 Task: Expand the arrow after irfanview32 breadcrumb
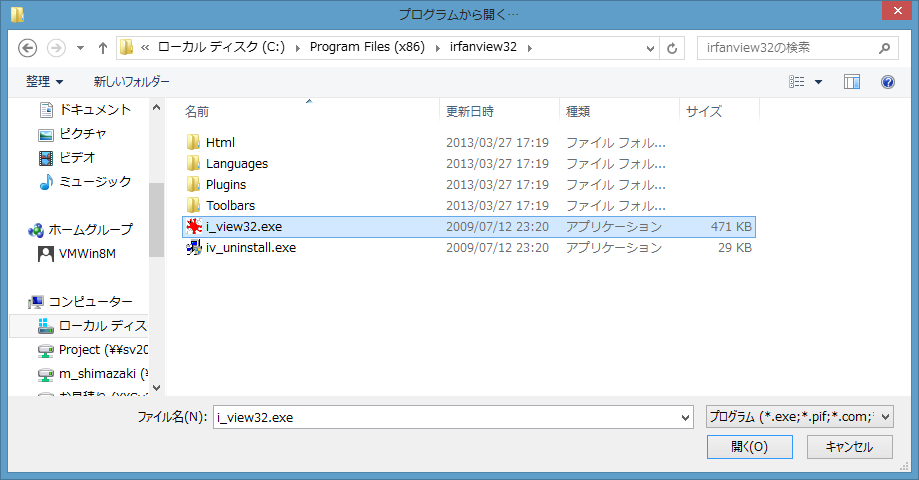point(530,48)
